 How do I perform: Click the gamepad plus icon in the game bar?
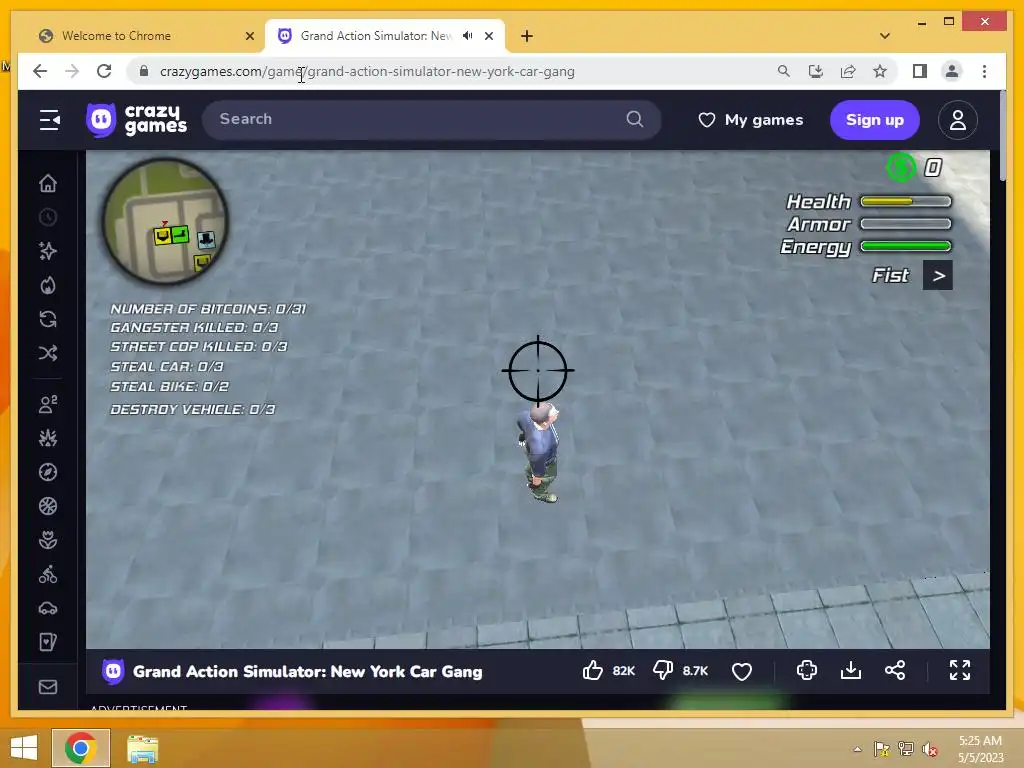[807, 671]
